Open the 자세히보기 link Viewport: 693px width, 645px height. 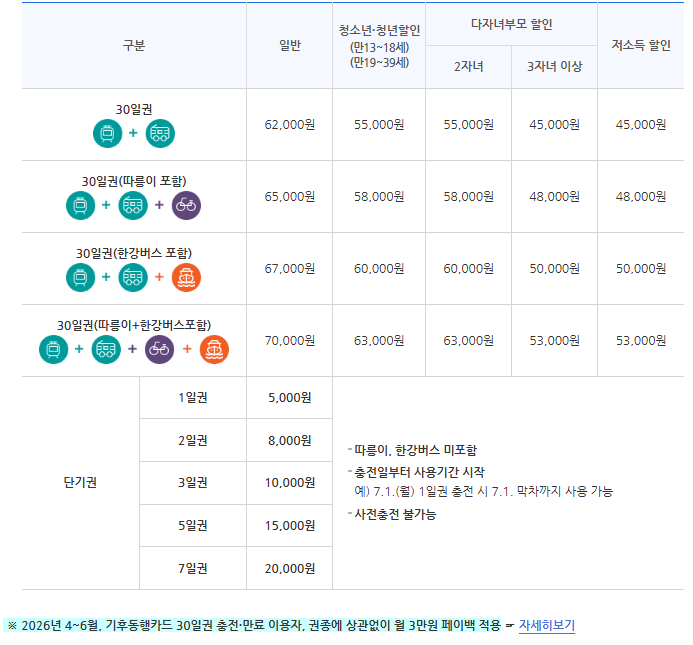547,626
